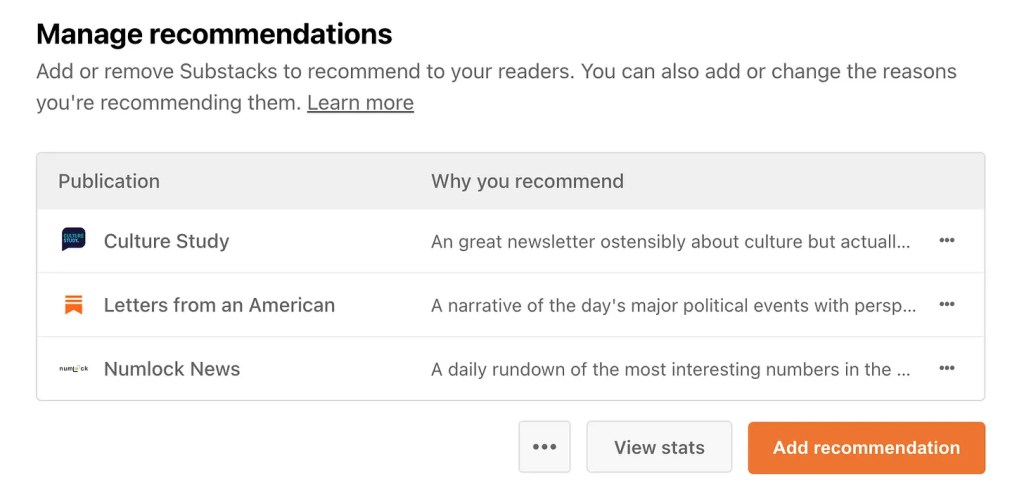Select the Numlock News publication name
The height and width of the screenshot is (497, 1024).
click(172, 369)
